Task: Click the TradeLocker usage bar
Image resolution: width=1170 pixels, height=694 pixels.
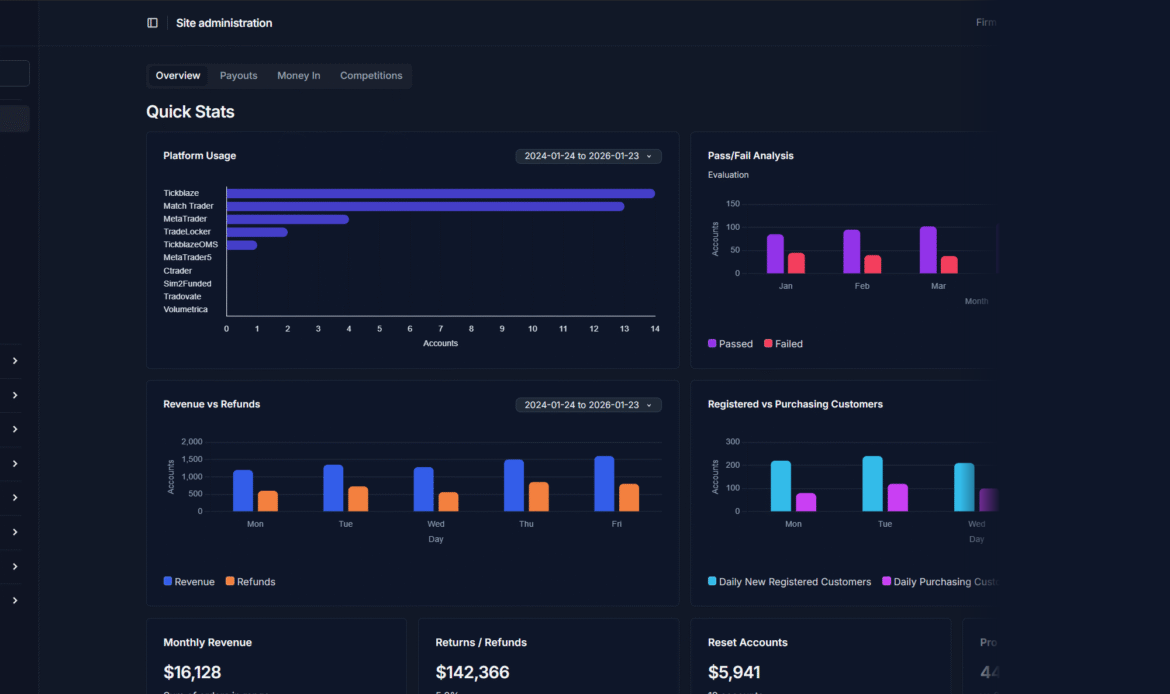Action: coord(257,232)
